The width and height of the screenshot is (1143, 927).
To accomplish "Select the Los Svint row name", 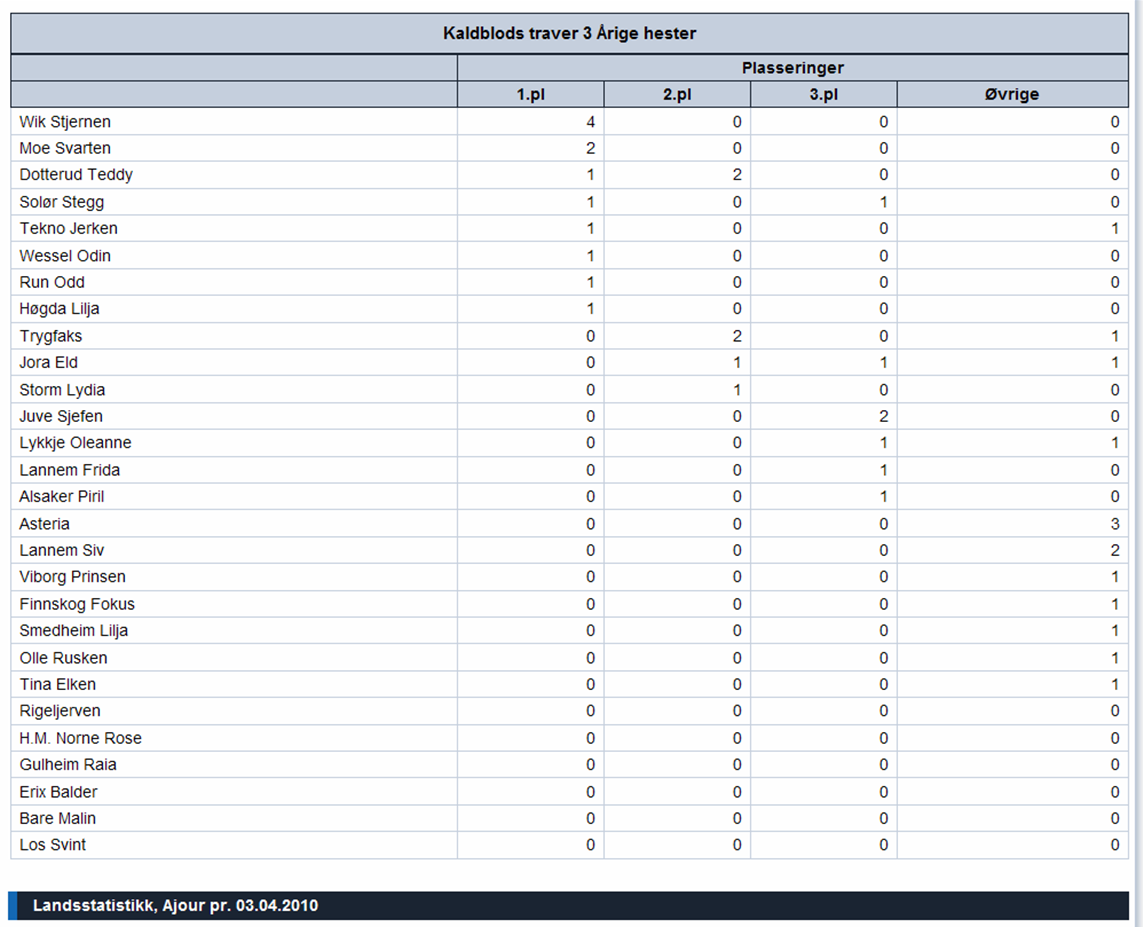I will pos(52,845).
